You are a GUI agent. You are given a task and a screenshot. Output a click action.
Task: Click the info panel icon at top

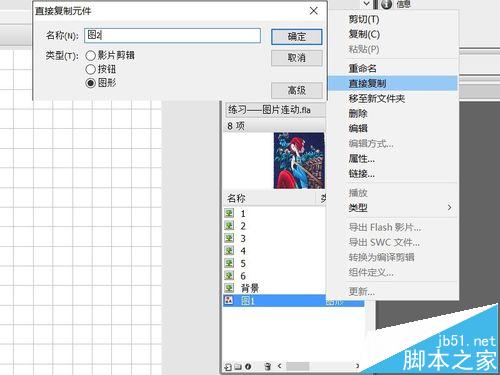point(386,4)
